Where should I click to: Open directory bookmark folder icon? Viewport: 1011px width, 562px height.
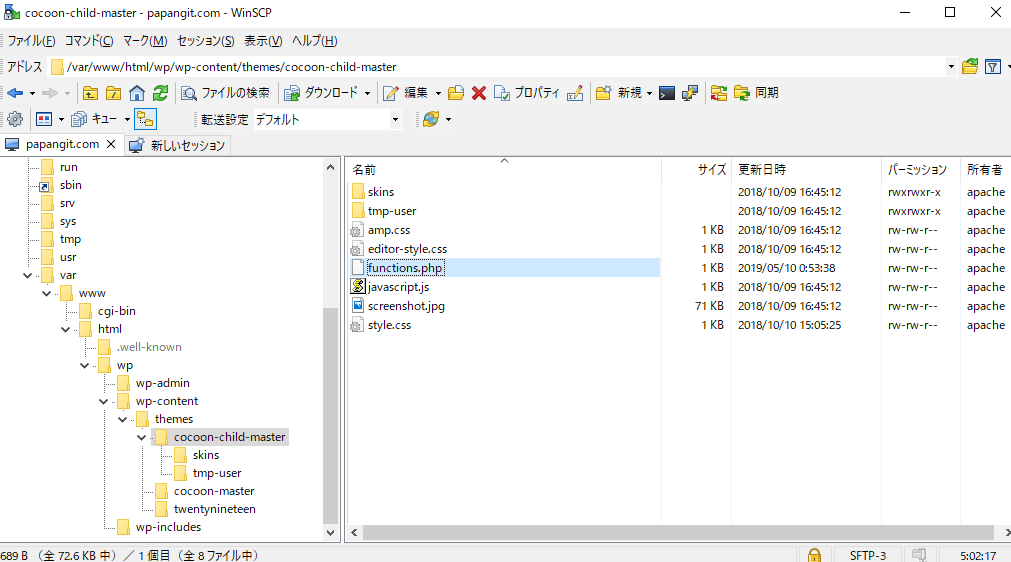point(970,66)
